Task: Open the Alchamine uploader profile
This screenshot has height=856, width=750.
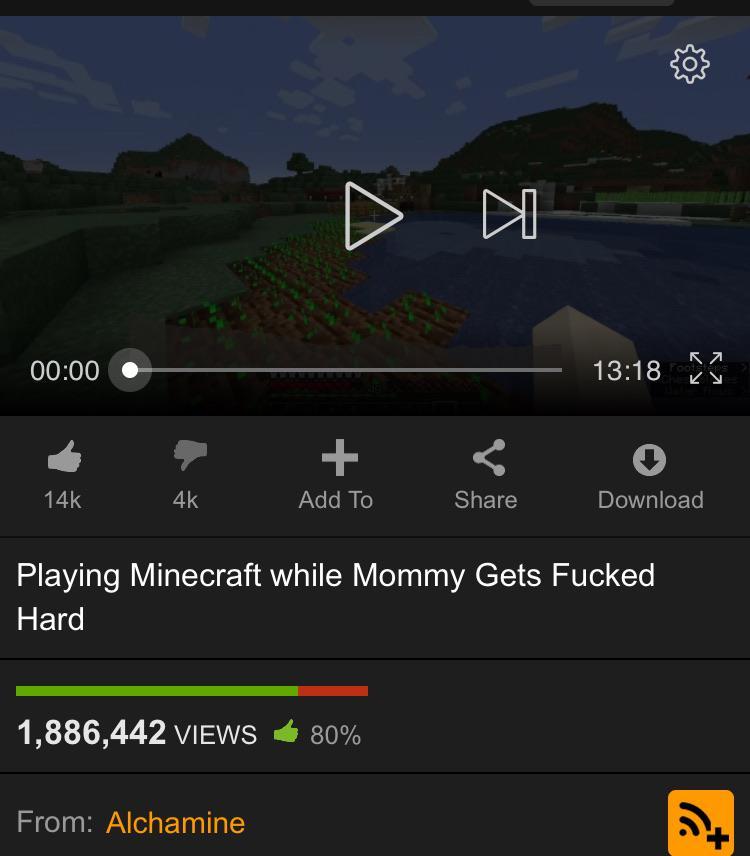Action: (x=175, y=822)
